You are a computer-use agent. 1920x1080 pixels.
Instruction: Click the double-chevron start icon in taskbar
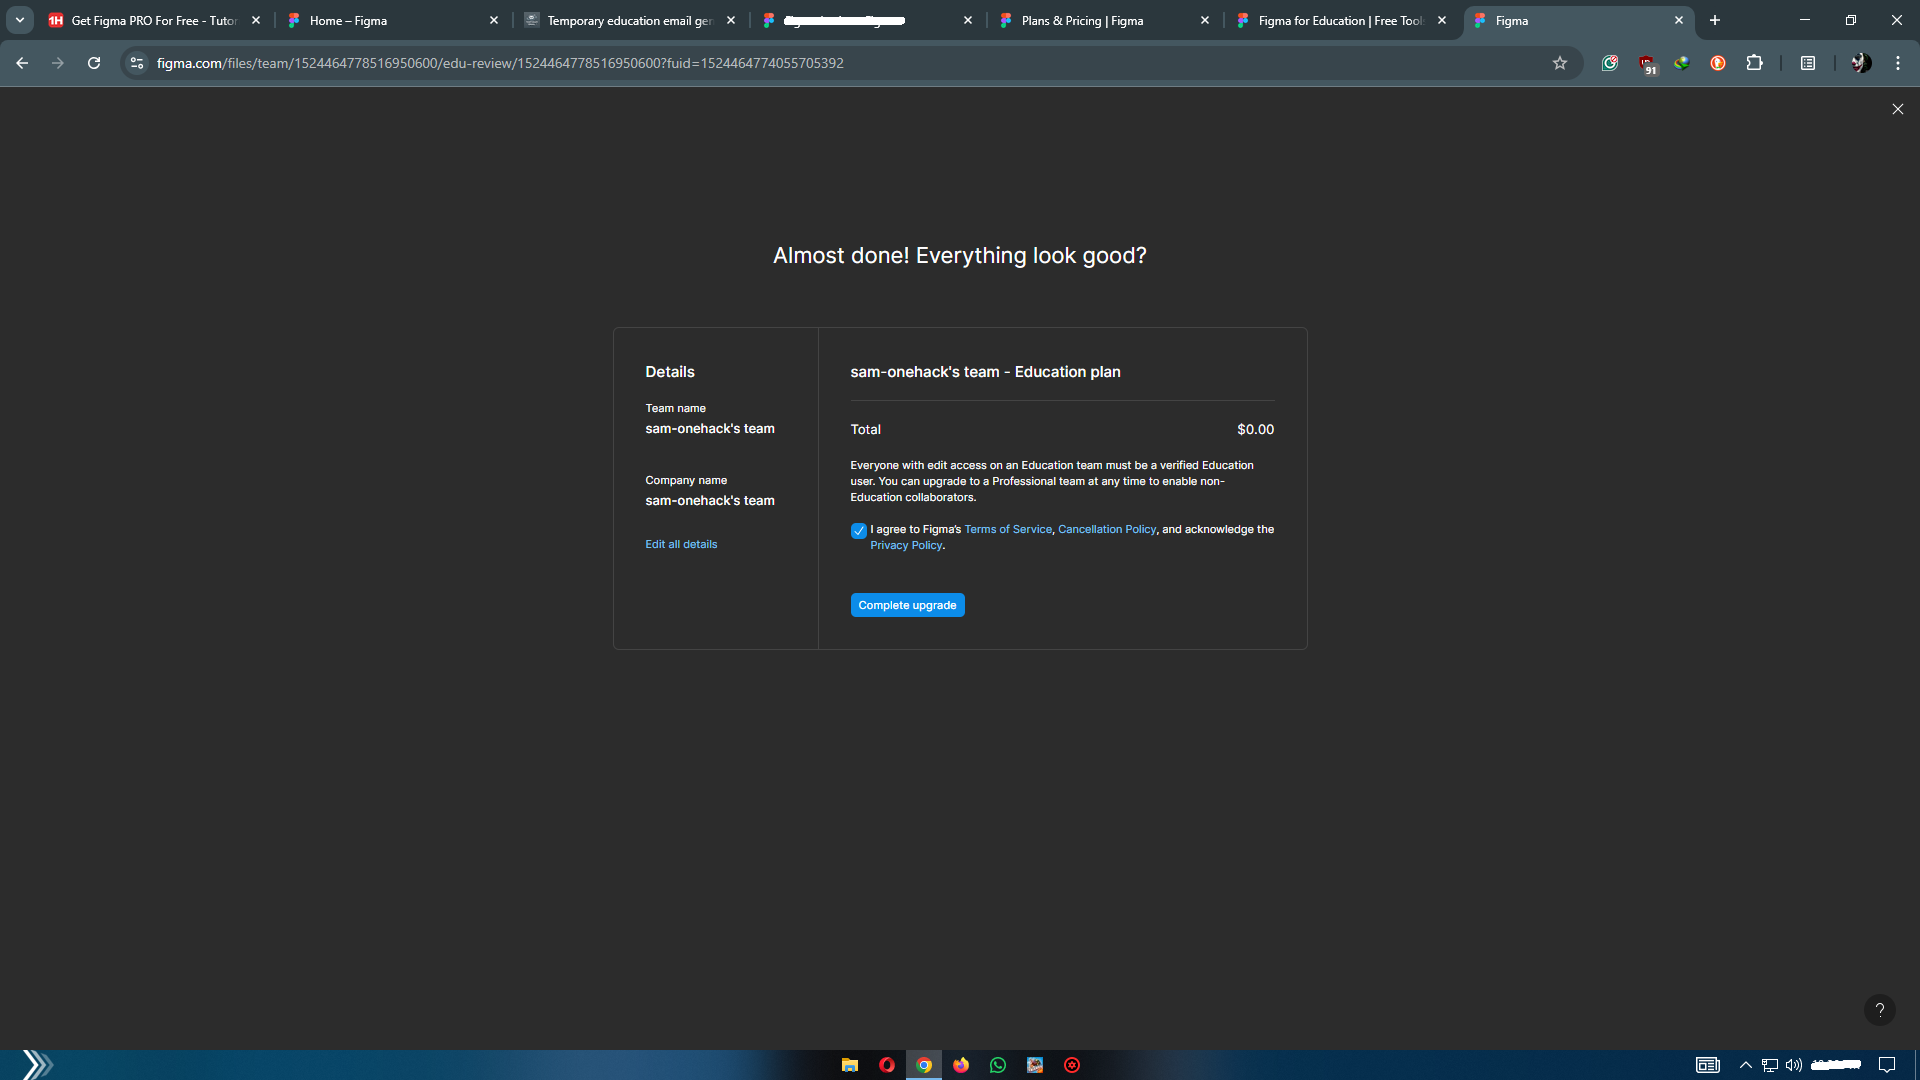click(x=37, y=1065)
